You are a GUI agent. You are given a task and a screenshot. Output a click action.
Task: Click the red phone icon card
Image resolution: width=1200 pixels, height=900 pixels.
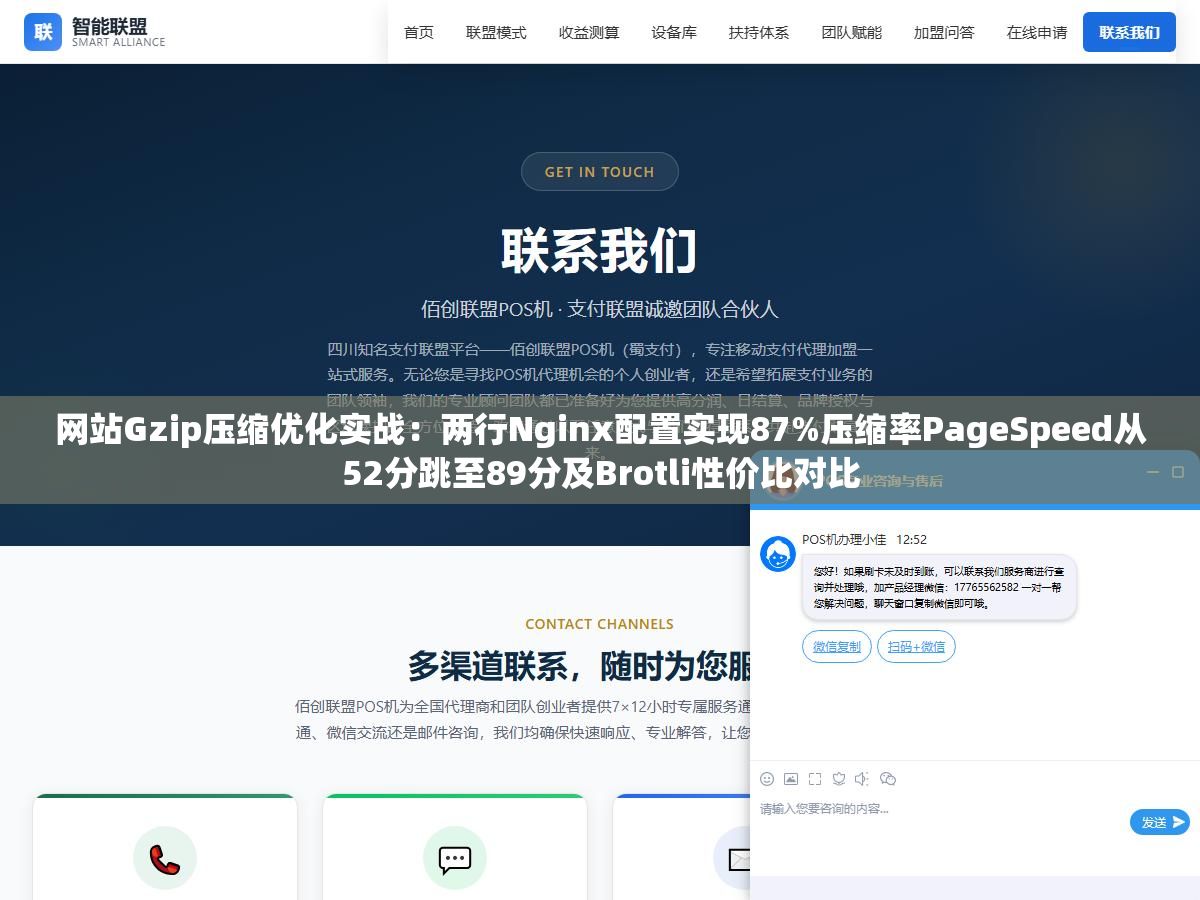[165, 858]
